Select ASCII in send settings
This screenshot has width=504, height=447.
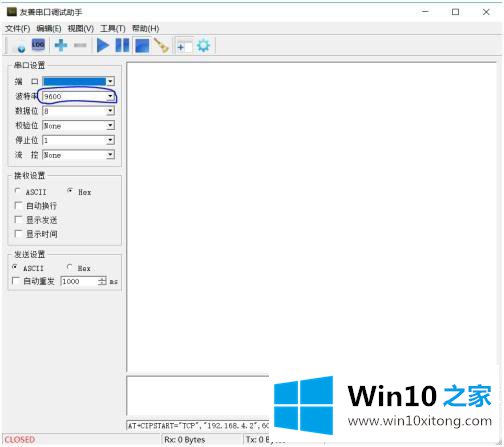(28, 268)
